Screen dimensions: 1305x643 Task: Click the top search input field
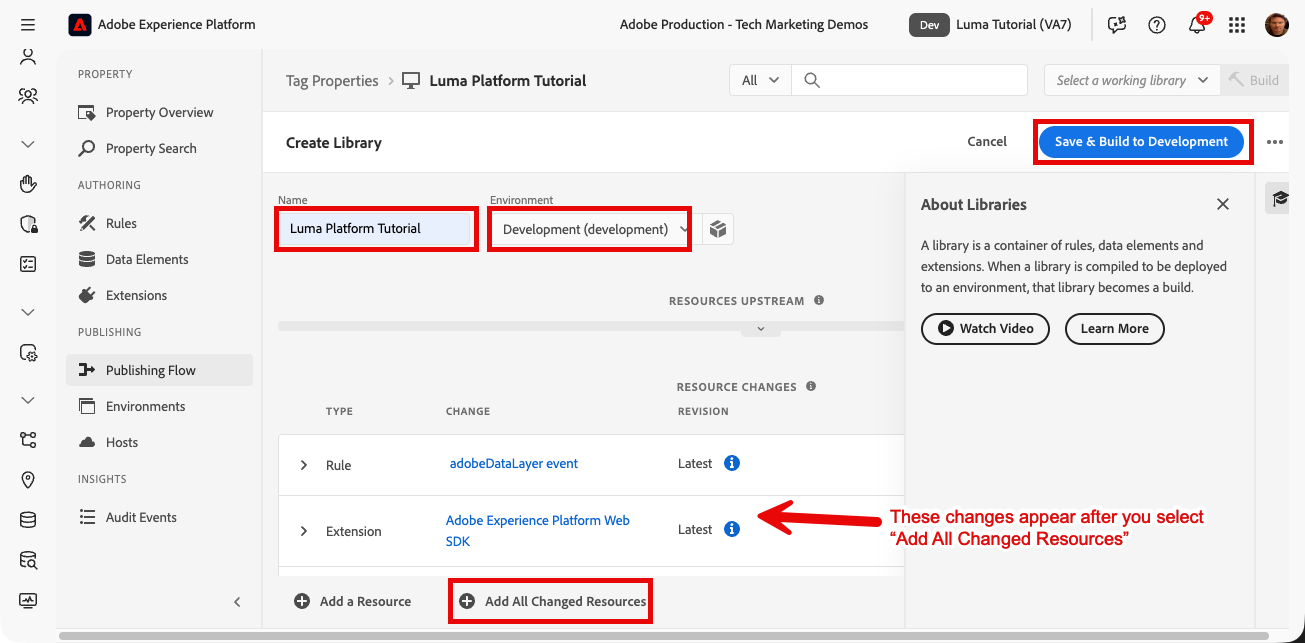point(910,80)
